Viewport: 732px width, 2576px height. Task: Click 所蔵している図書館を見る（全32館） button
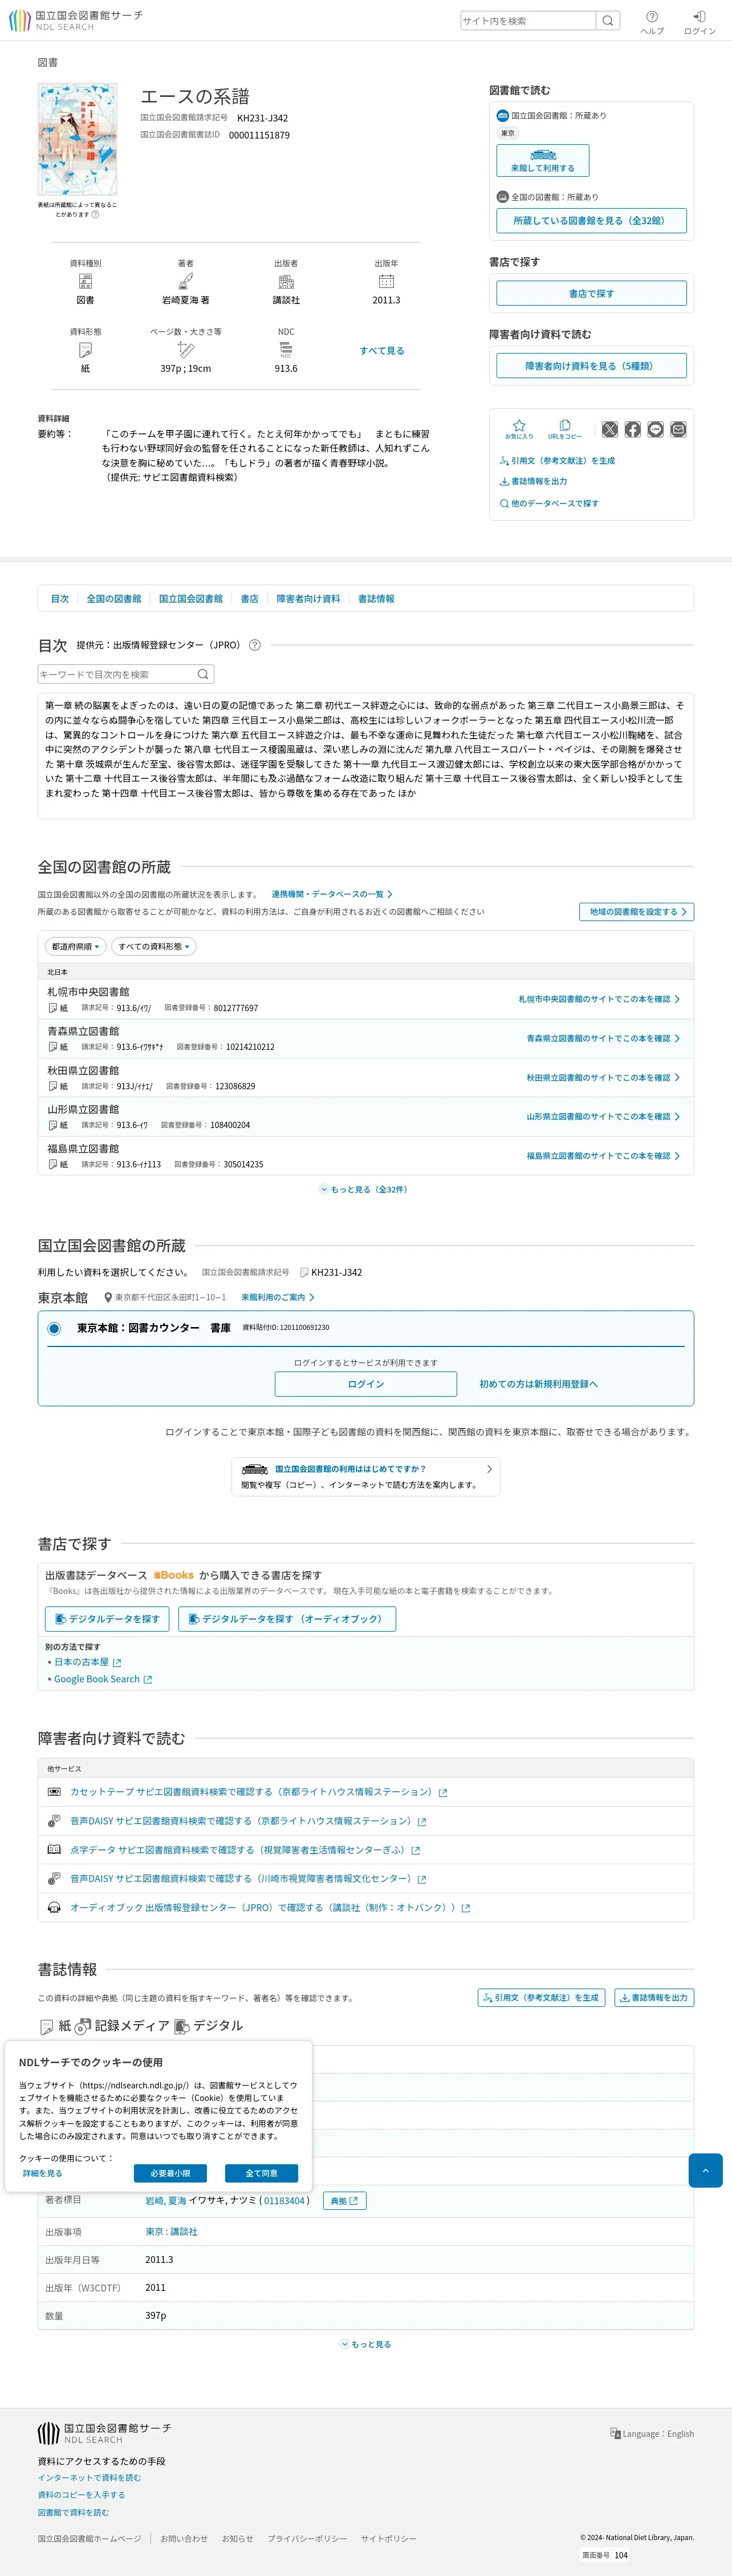point(591,220)
